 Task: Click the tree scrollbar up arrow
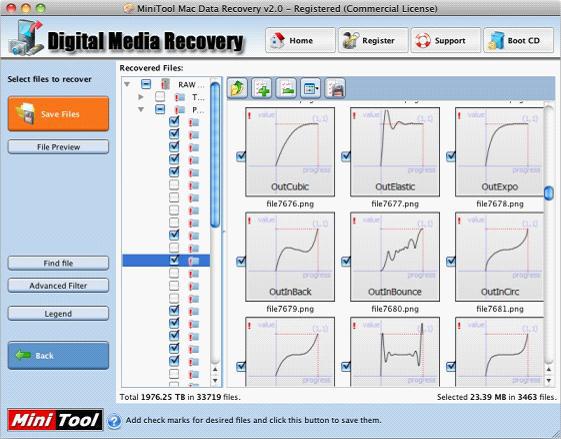pos(215,369)
